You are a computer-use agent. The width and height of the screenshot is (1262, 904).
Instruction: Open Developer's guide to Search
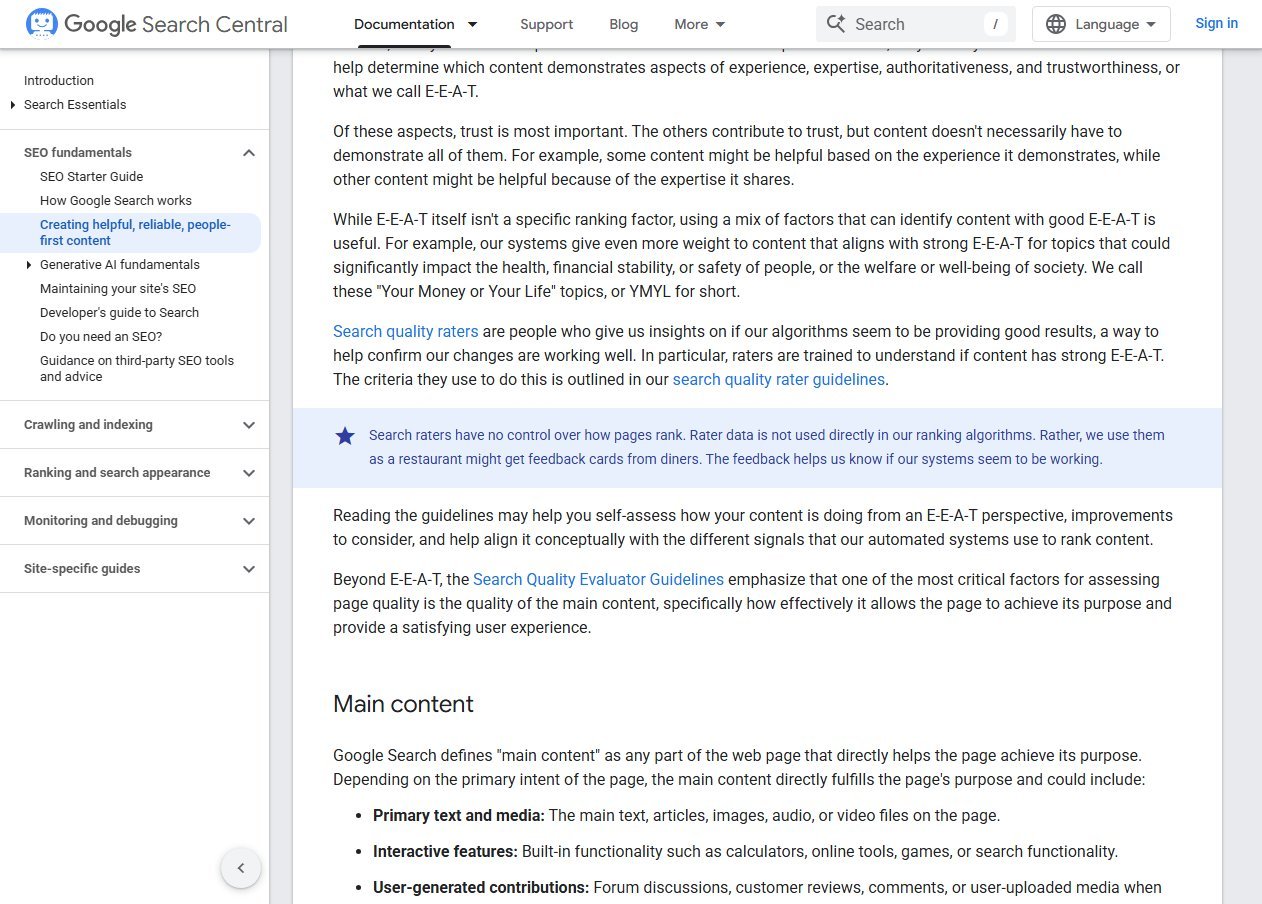pos(119,313)
